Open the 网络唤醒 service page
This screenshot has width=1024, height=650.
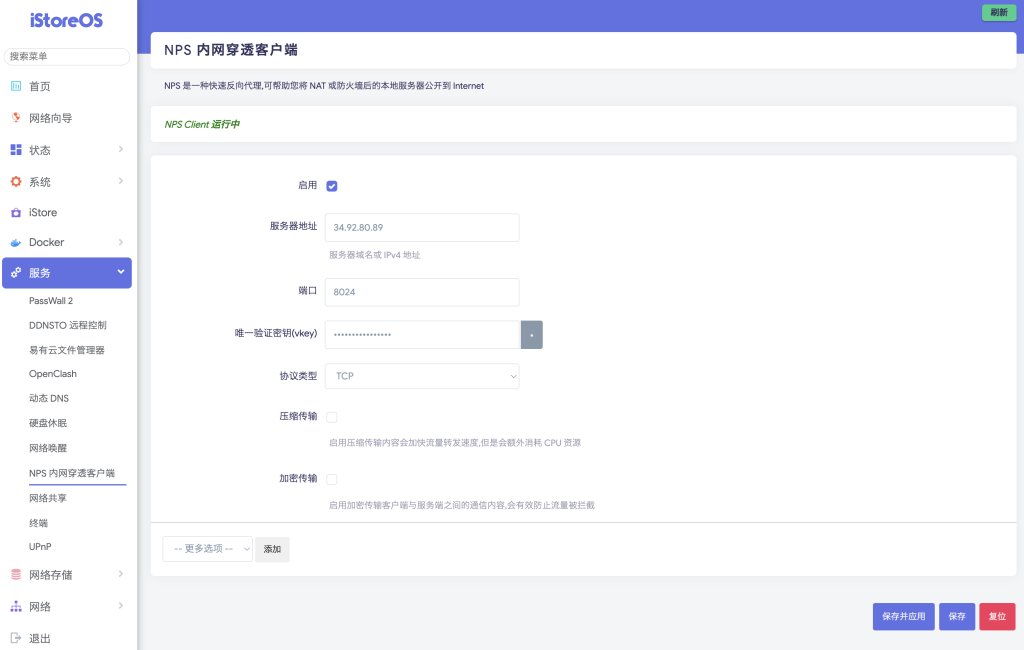coord(48,448)
